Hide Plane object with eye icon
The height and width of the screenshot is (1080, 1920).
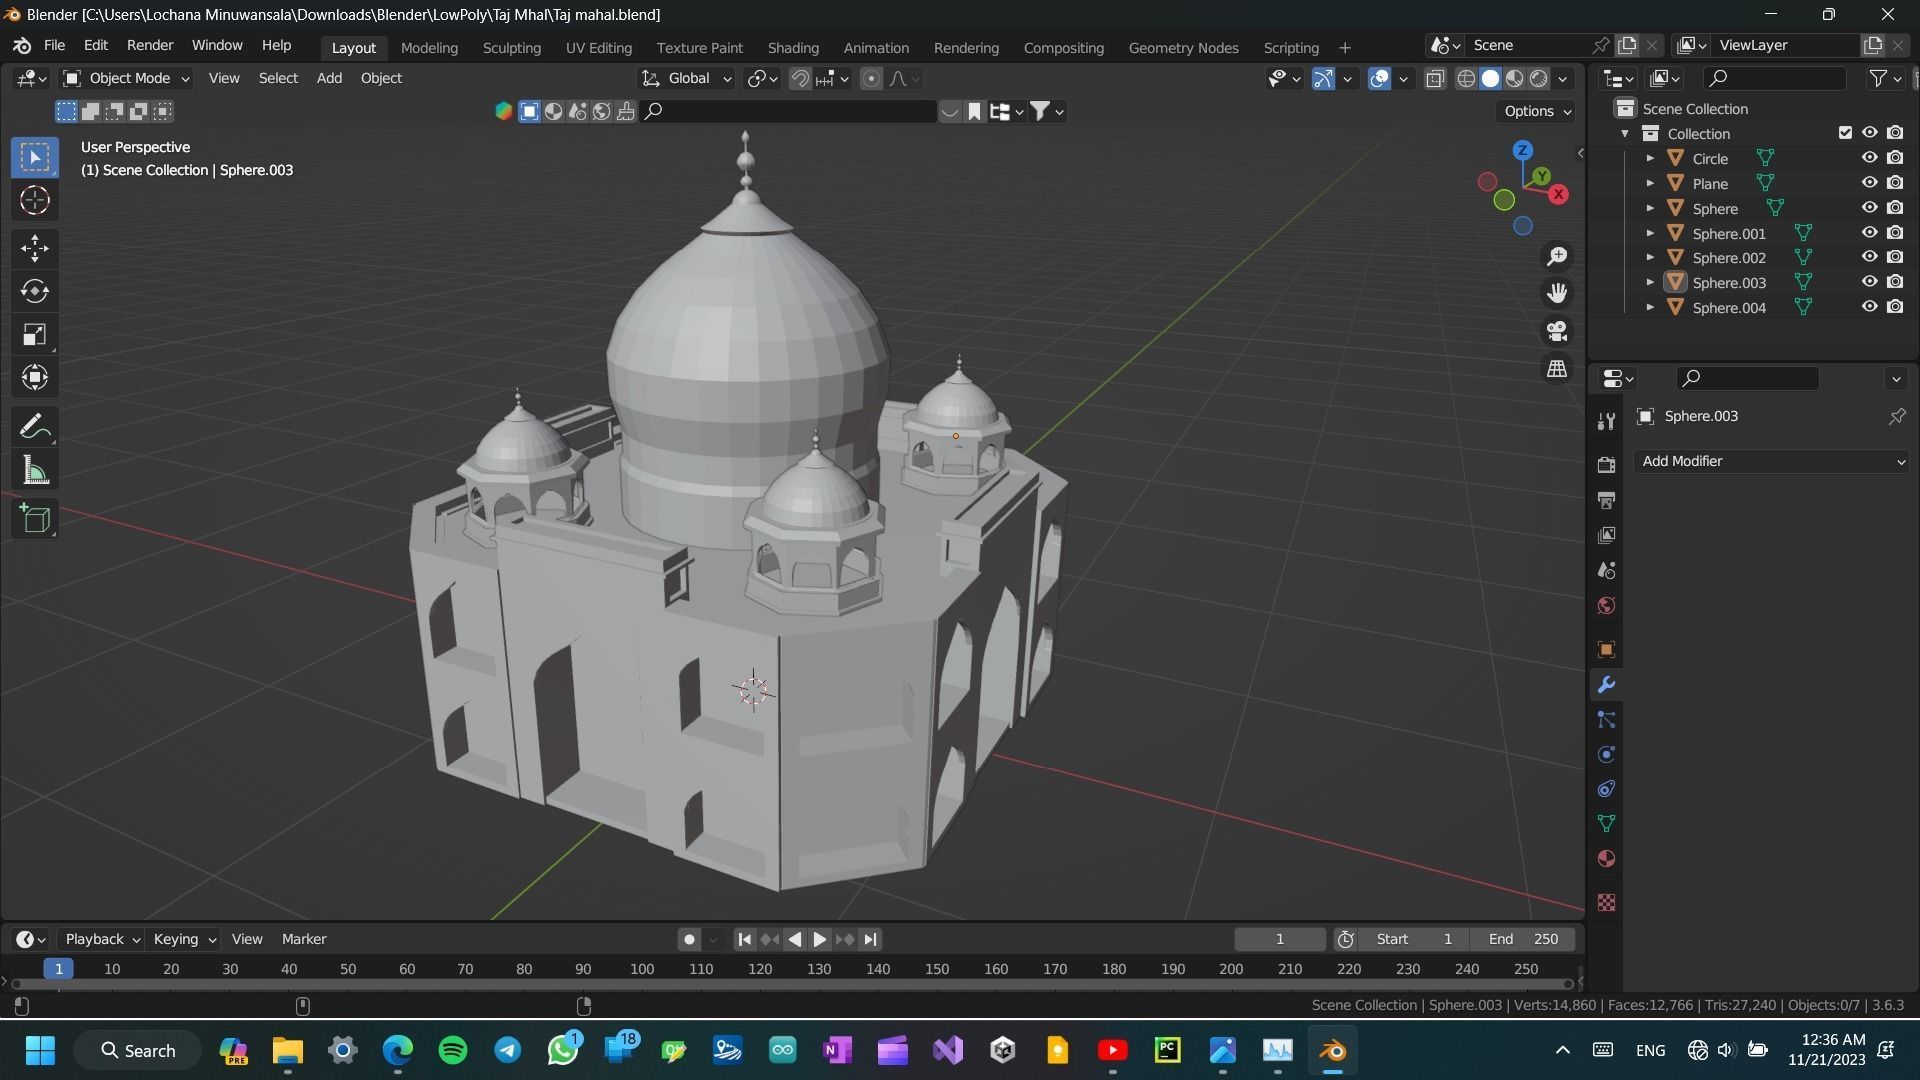pos(1869,183)
